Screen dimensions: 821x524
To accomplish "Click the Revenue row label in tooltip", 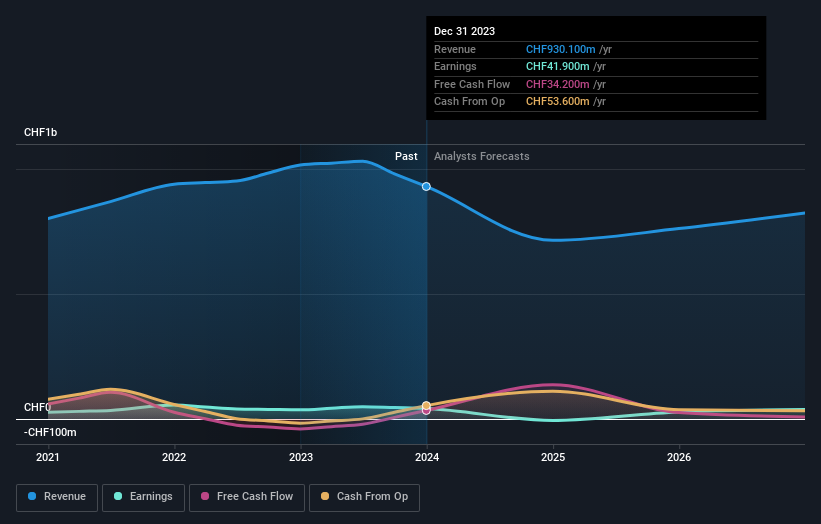I will click(455, 49).
